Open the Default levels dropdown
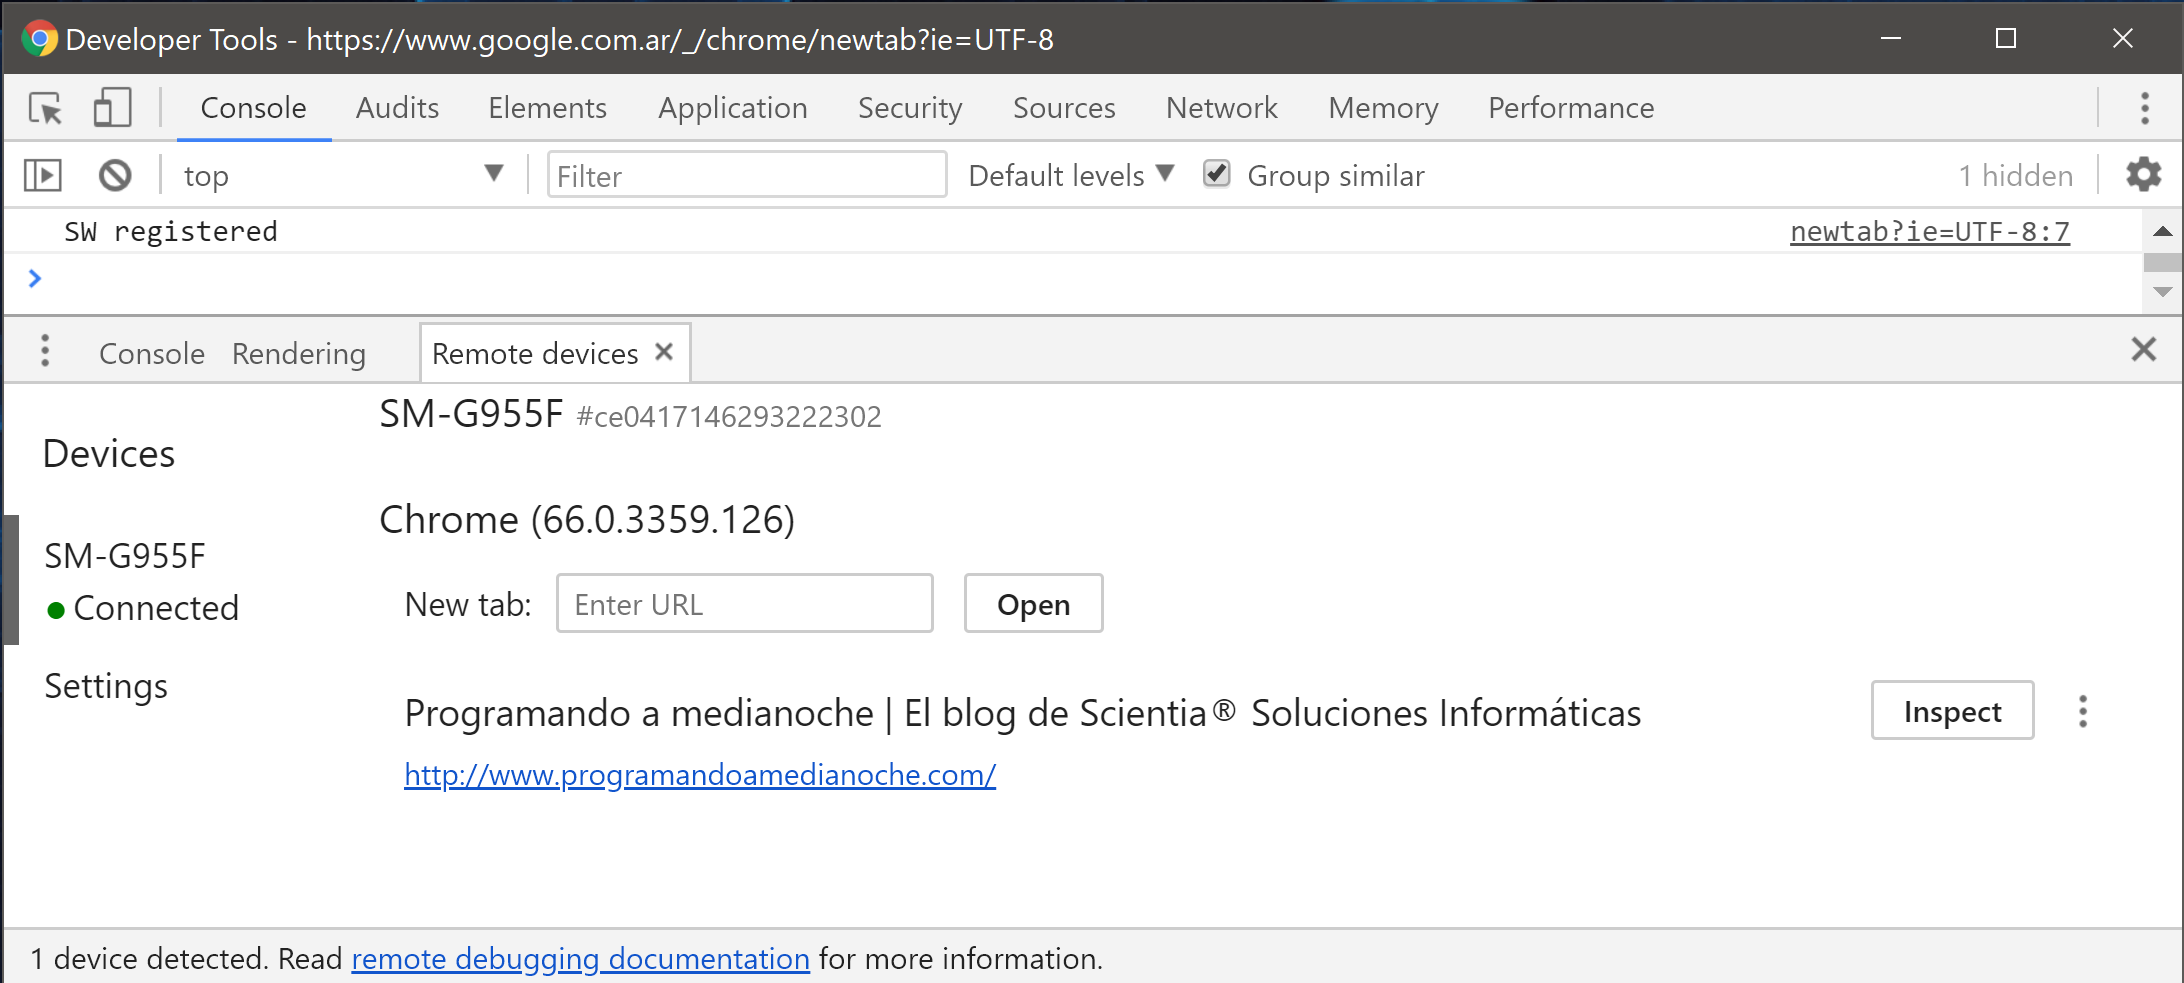This screenshot has width=2184, height=983. pos(1070,176)
